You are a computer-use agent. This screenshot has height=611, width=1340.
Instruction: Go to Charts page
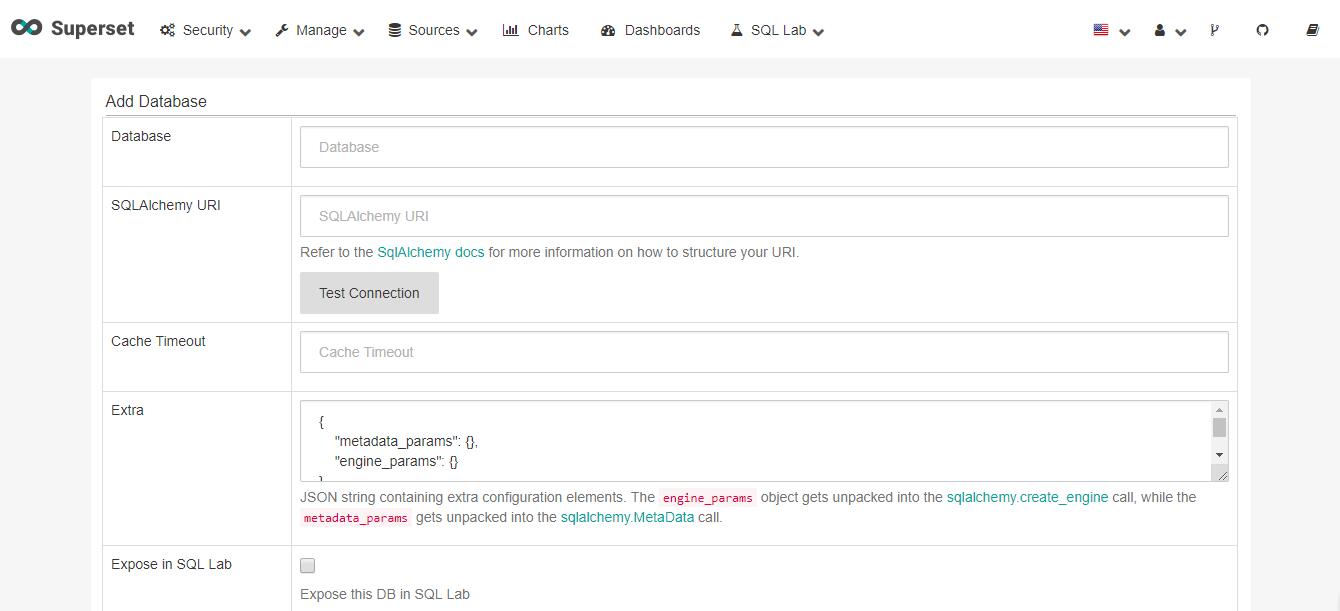[x=548, y=30]
